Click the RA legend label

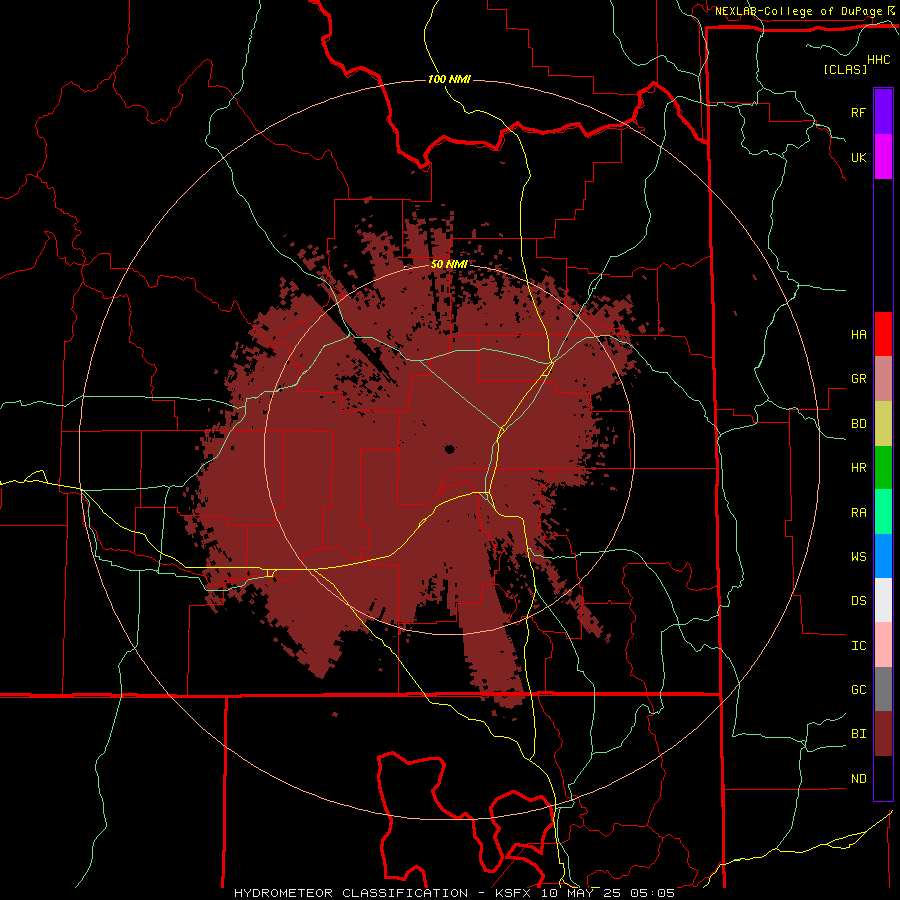(858, 513)
